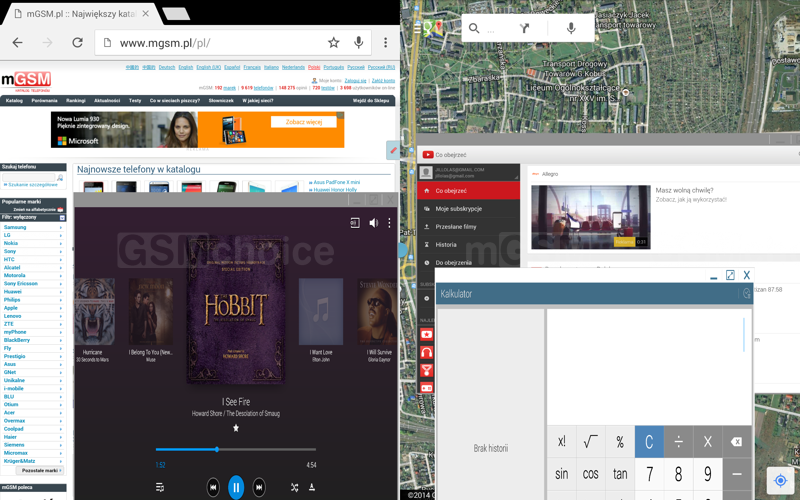The height and width of the screenshot is (500, 800).
Task: Open music player three-dot overflow menu
Action: tap(389, 223)
